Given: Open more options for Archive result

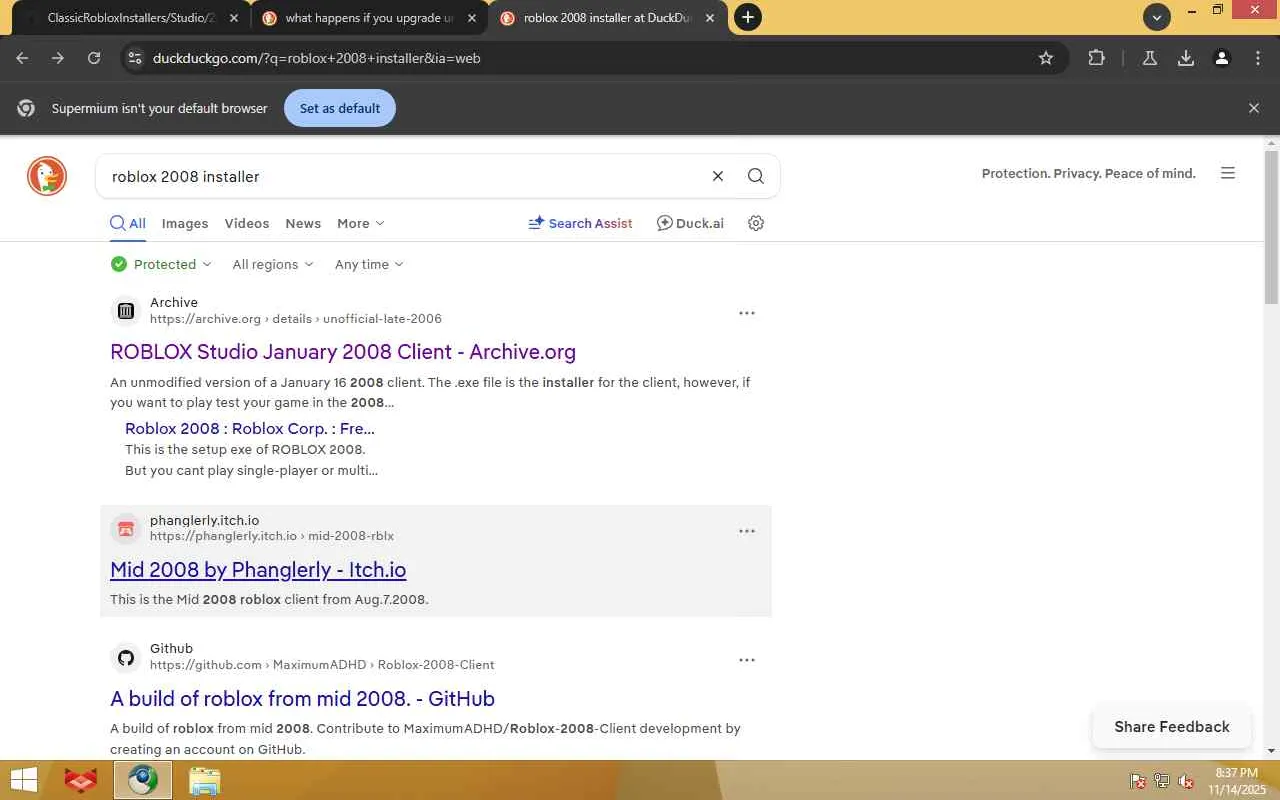Looking at the screenshot, I should (x=747, y=313).
